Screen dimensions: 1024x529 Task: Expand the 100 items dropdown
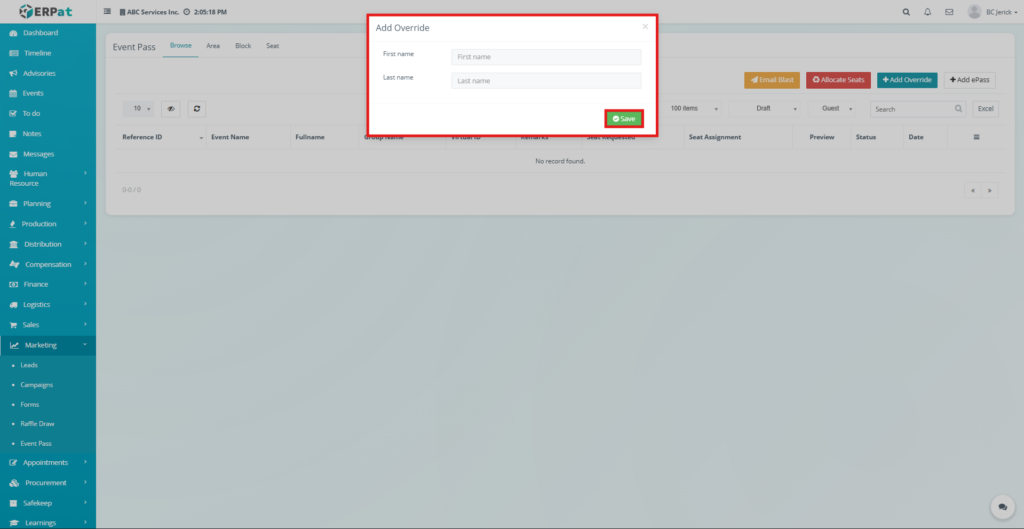click(x=695, y=108)
